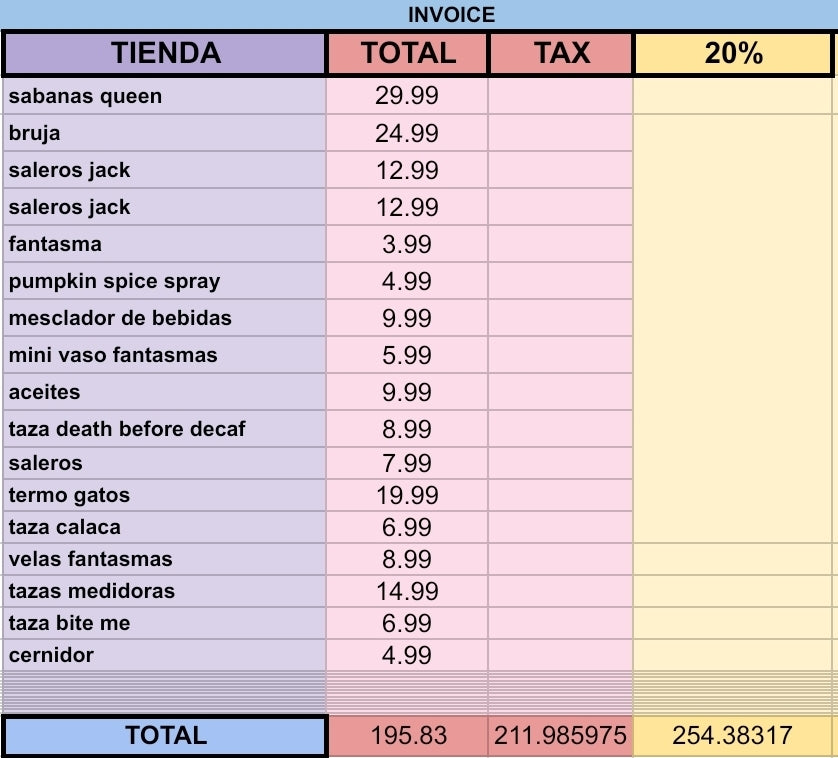838x758 pixels.
Task: Click the 24.99 price cell
Action: 407,133
